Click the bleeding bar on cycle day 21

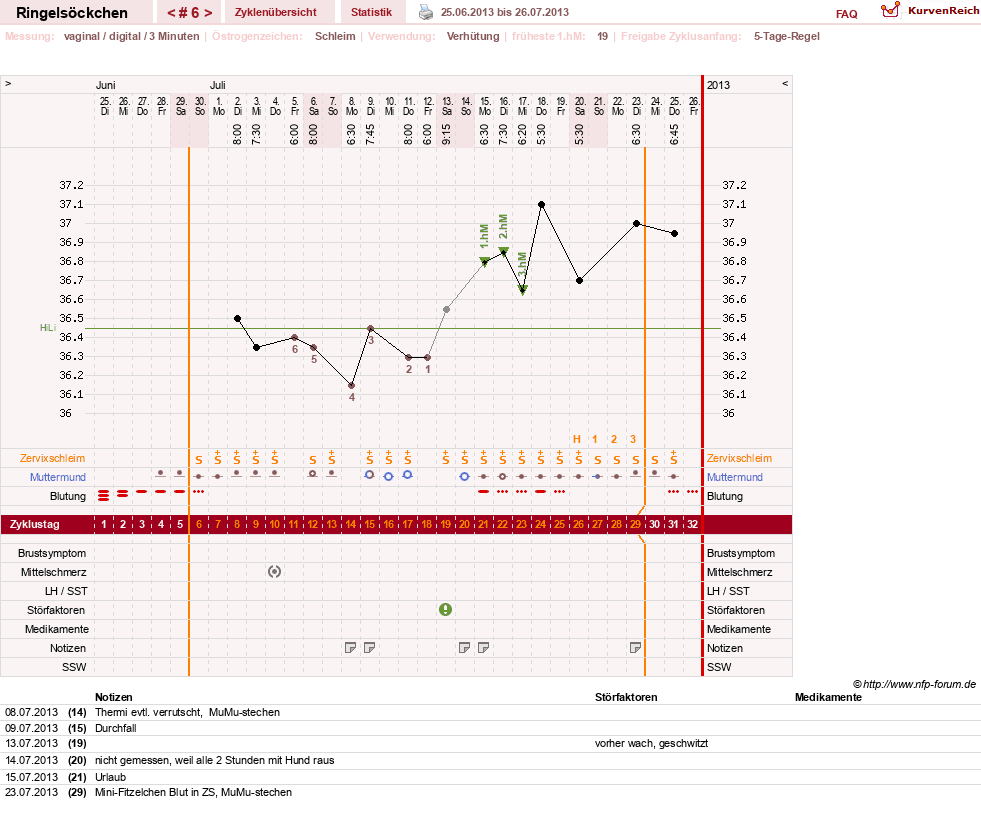pos(483,492)
